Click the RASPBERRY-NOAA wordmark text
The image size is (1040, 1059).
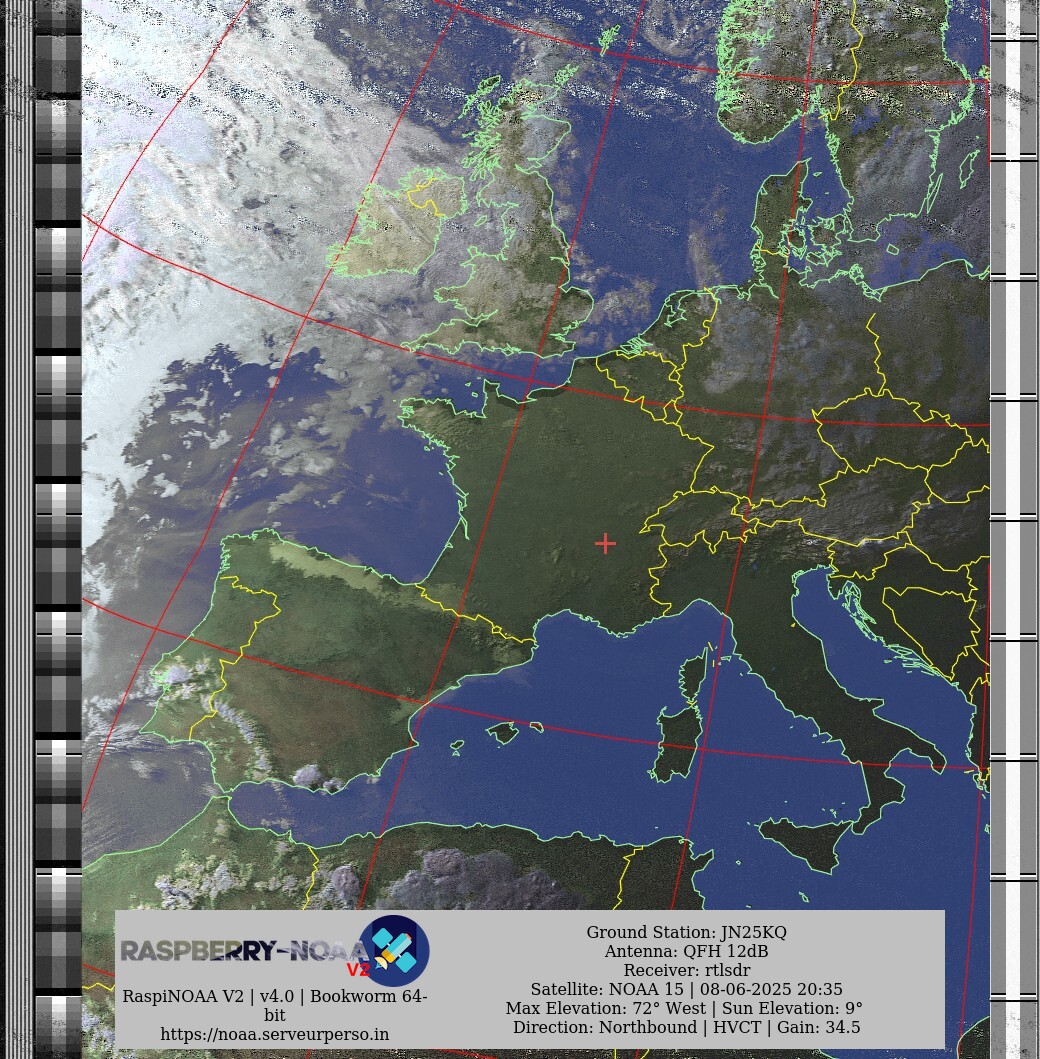[245, 951]
